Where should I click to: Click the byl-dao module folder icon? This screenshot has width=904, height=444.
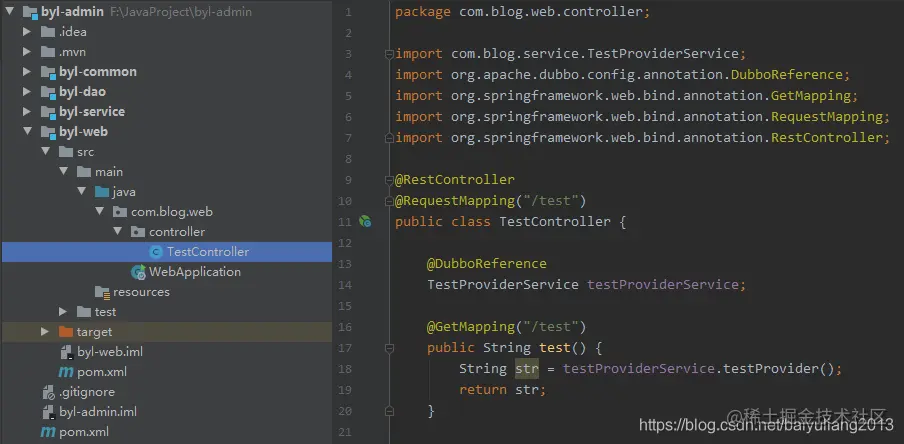[48, 92]
